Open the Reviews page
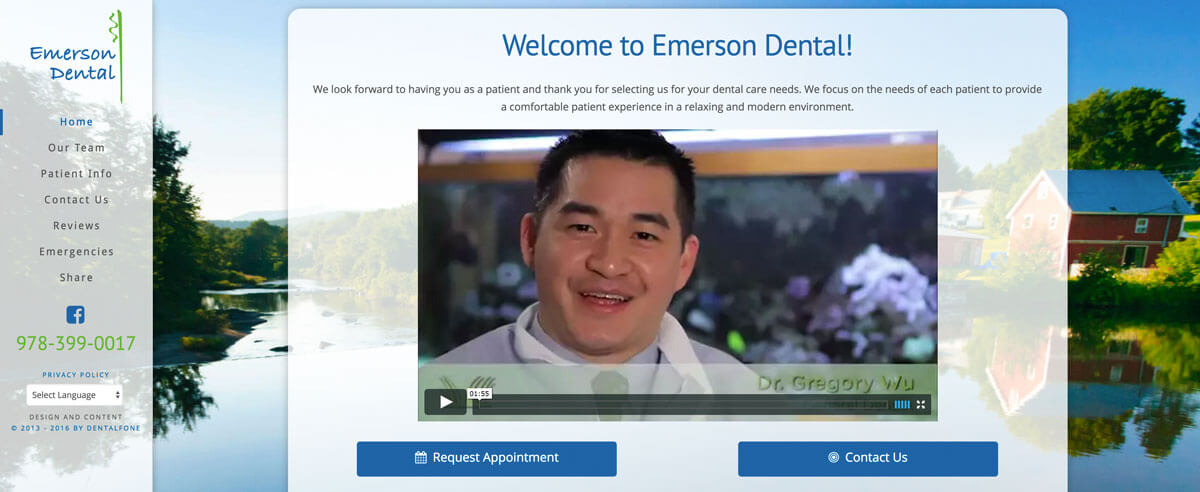 [x=76, y=226]
